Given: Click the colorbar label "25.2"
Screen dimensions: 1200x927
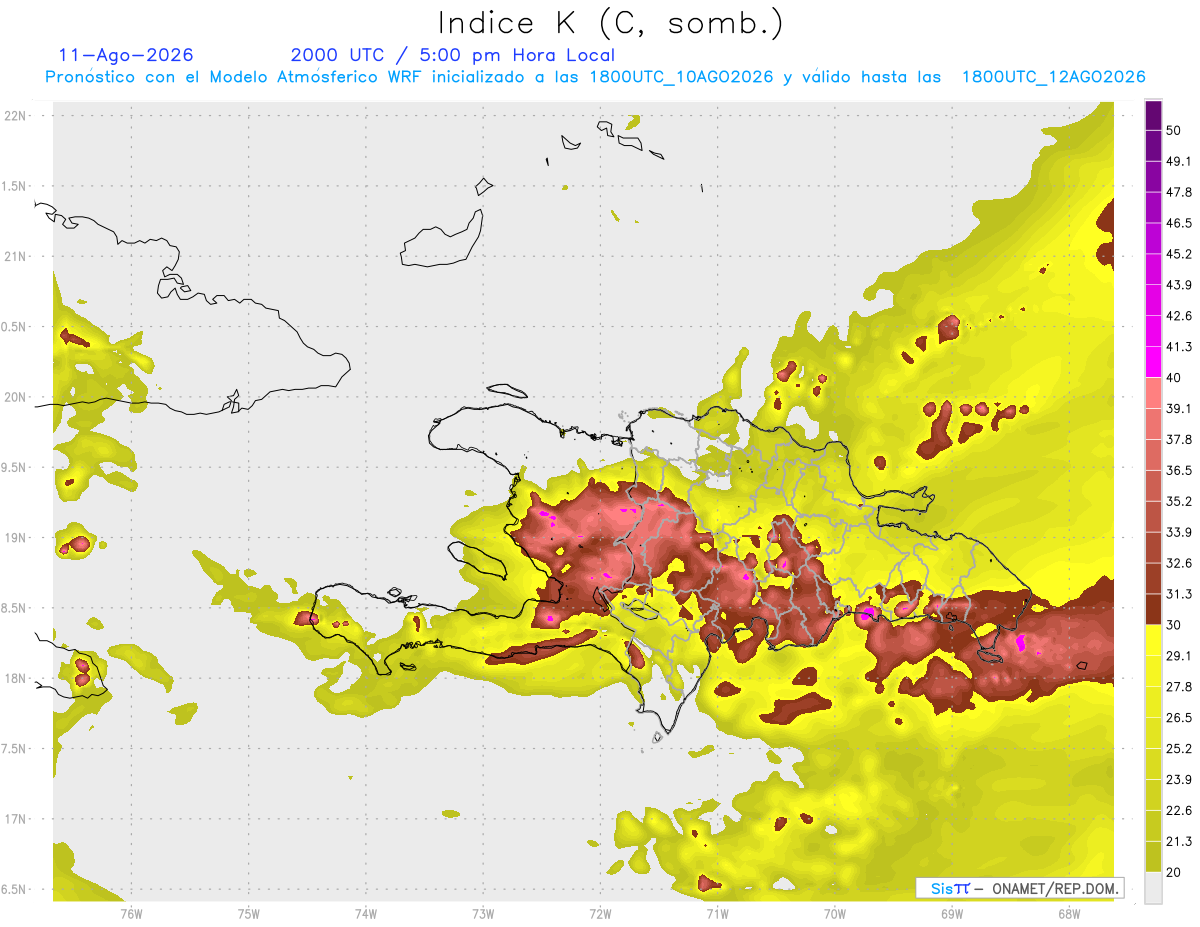Looking at the screenshot, I should [1179, 749].
